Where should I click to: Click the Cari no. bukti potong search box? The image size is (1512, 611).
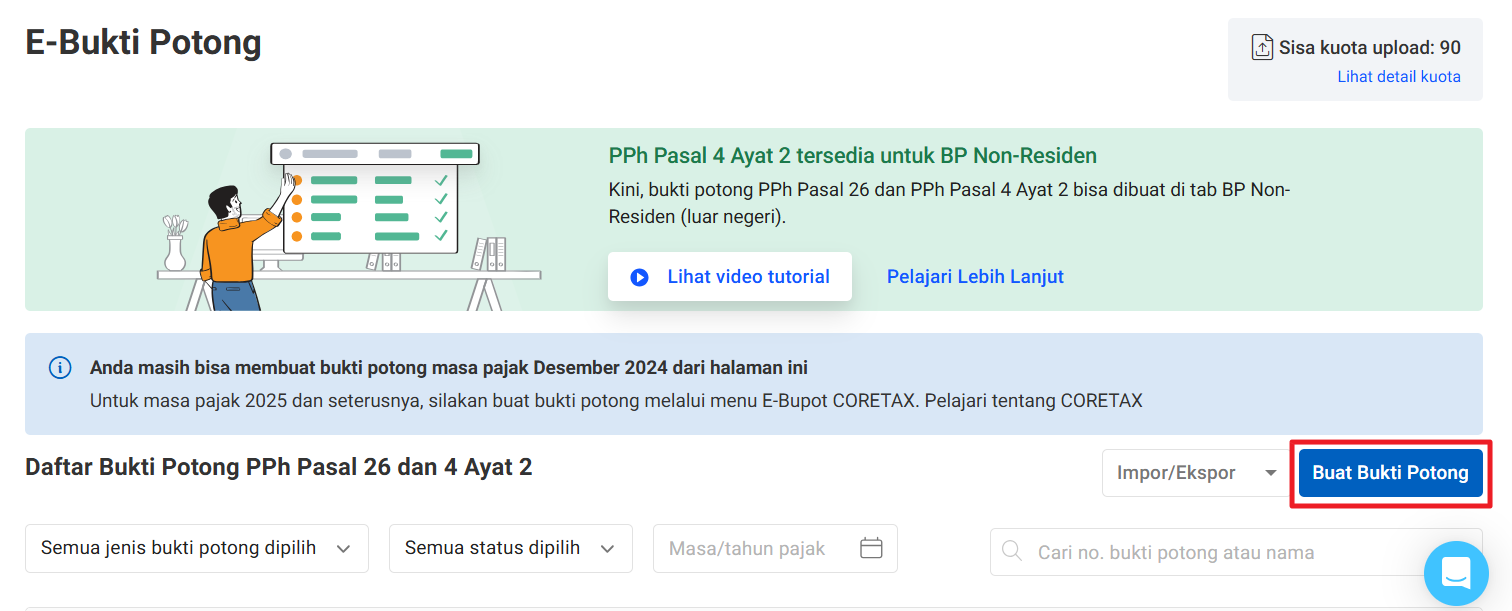[1200, 552]
